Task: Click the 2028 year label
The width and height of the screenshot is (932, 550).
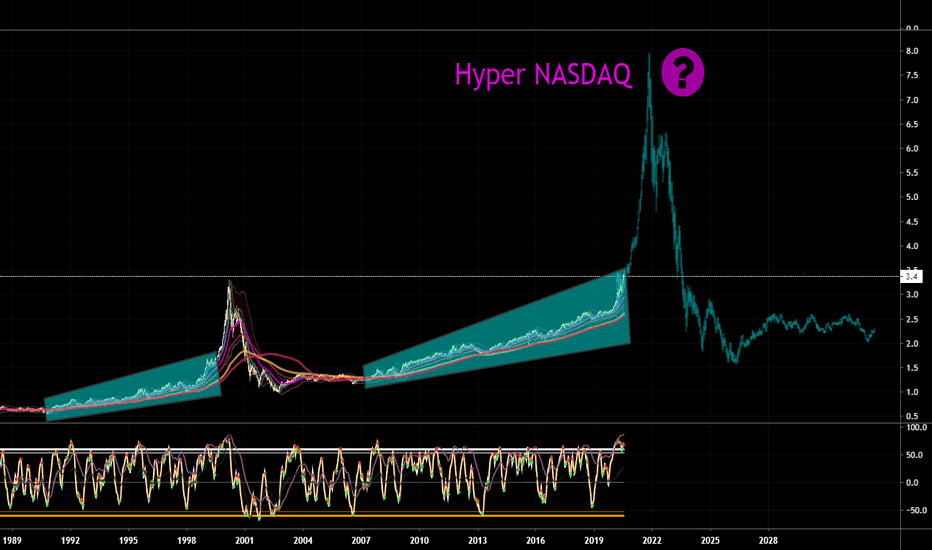Action: 769,540
